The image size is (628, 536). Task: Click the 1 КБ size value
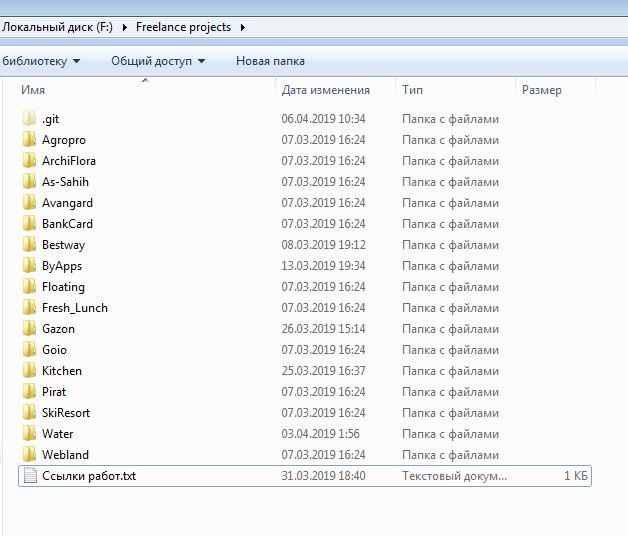576,476
